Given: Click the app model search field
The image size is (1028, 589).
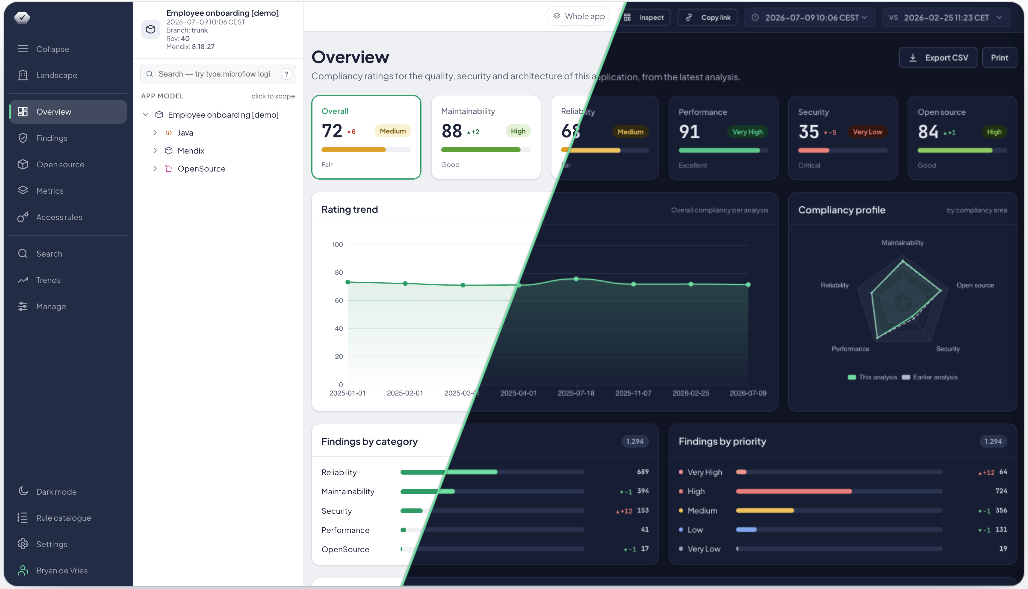Looking at the screenshot, I should click(218, 74).
